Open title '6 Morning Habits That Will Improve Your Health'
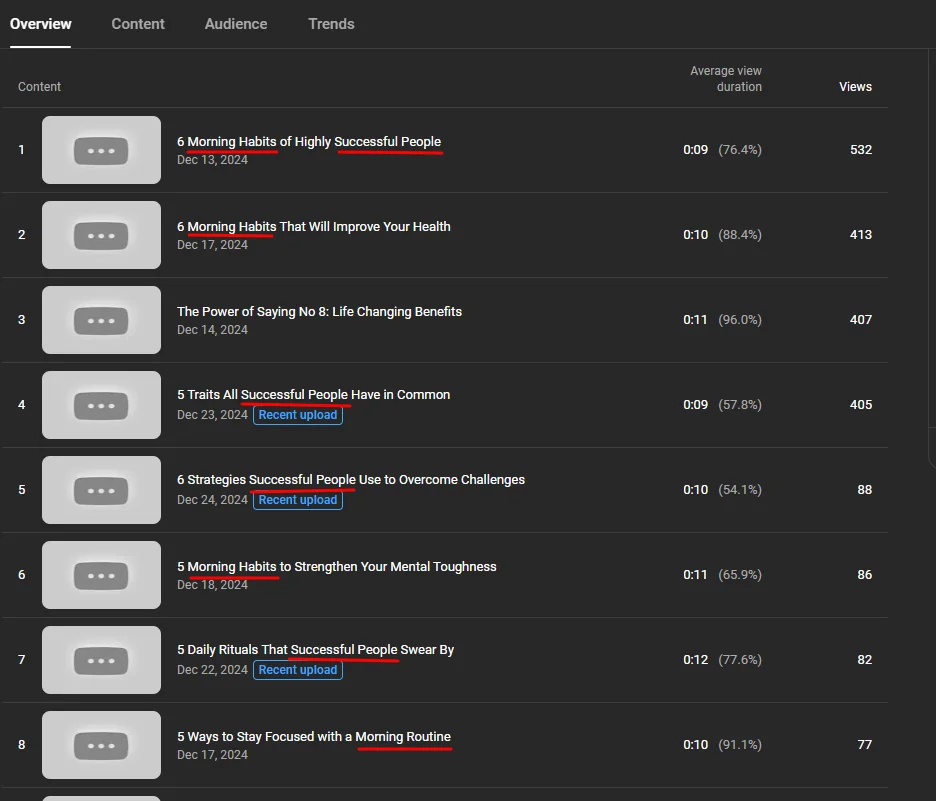This screenshot has width=936, height=801. coord(313,227)
